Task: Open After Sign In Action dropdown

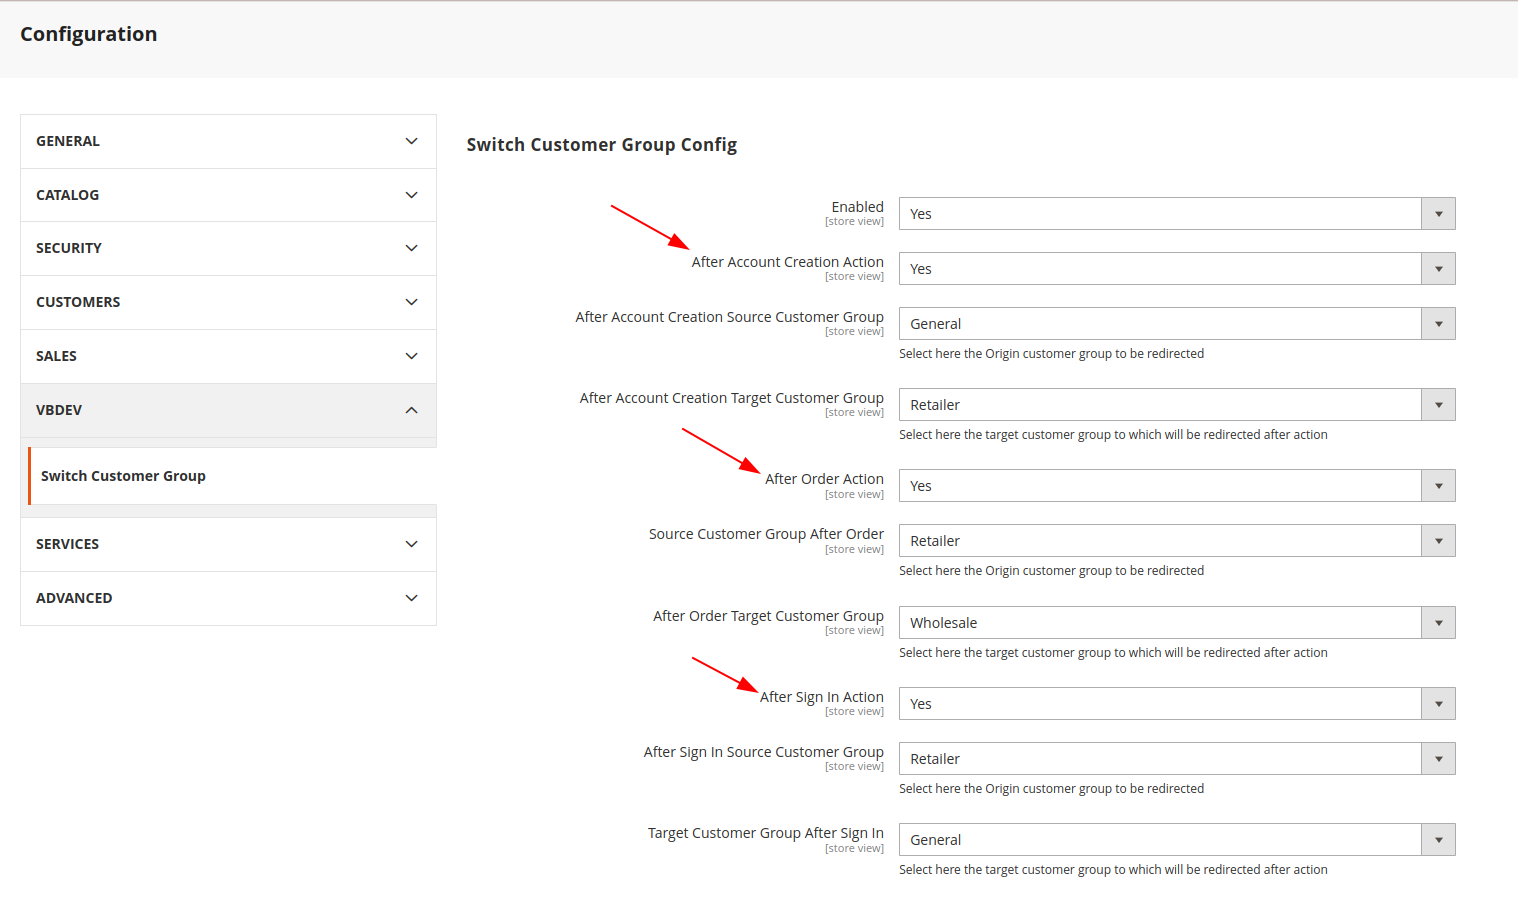Action: pos(1176,704)
